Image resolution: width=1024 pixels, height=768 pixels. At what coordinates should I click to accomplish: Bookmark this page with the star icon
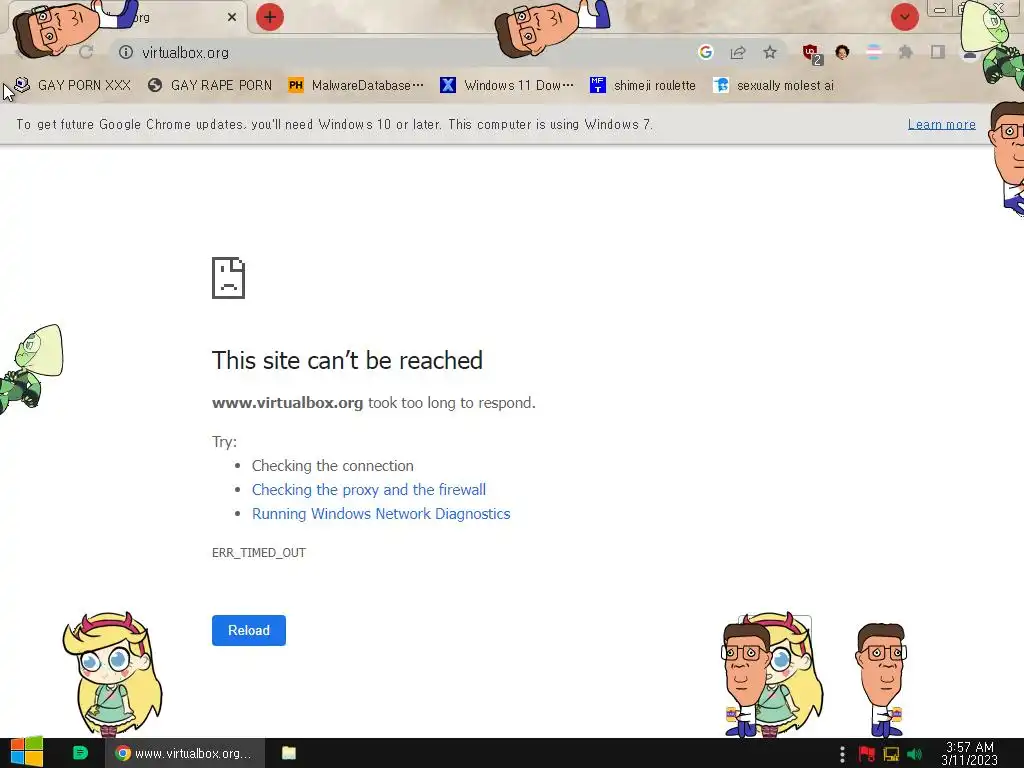click(x=770, y=52)
